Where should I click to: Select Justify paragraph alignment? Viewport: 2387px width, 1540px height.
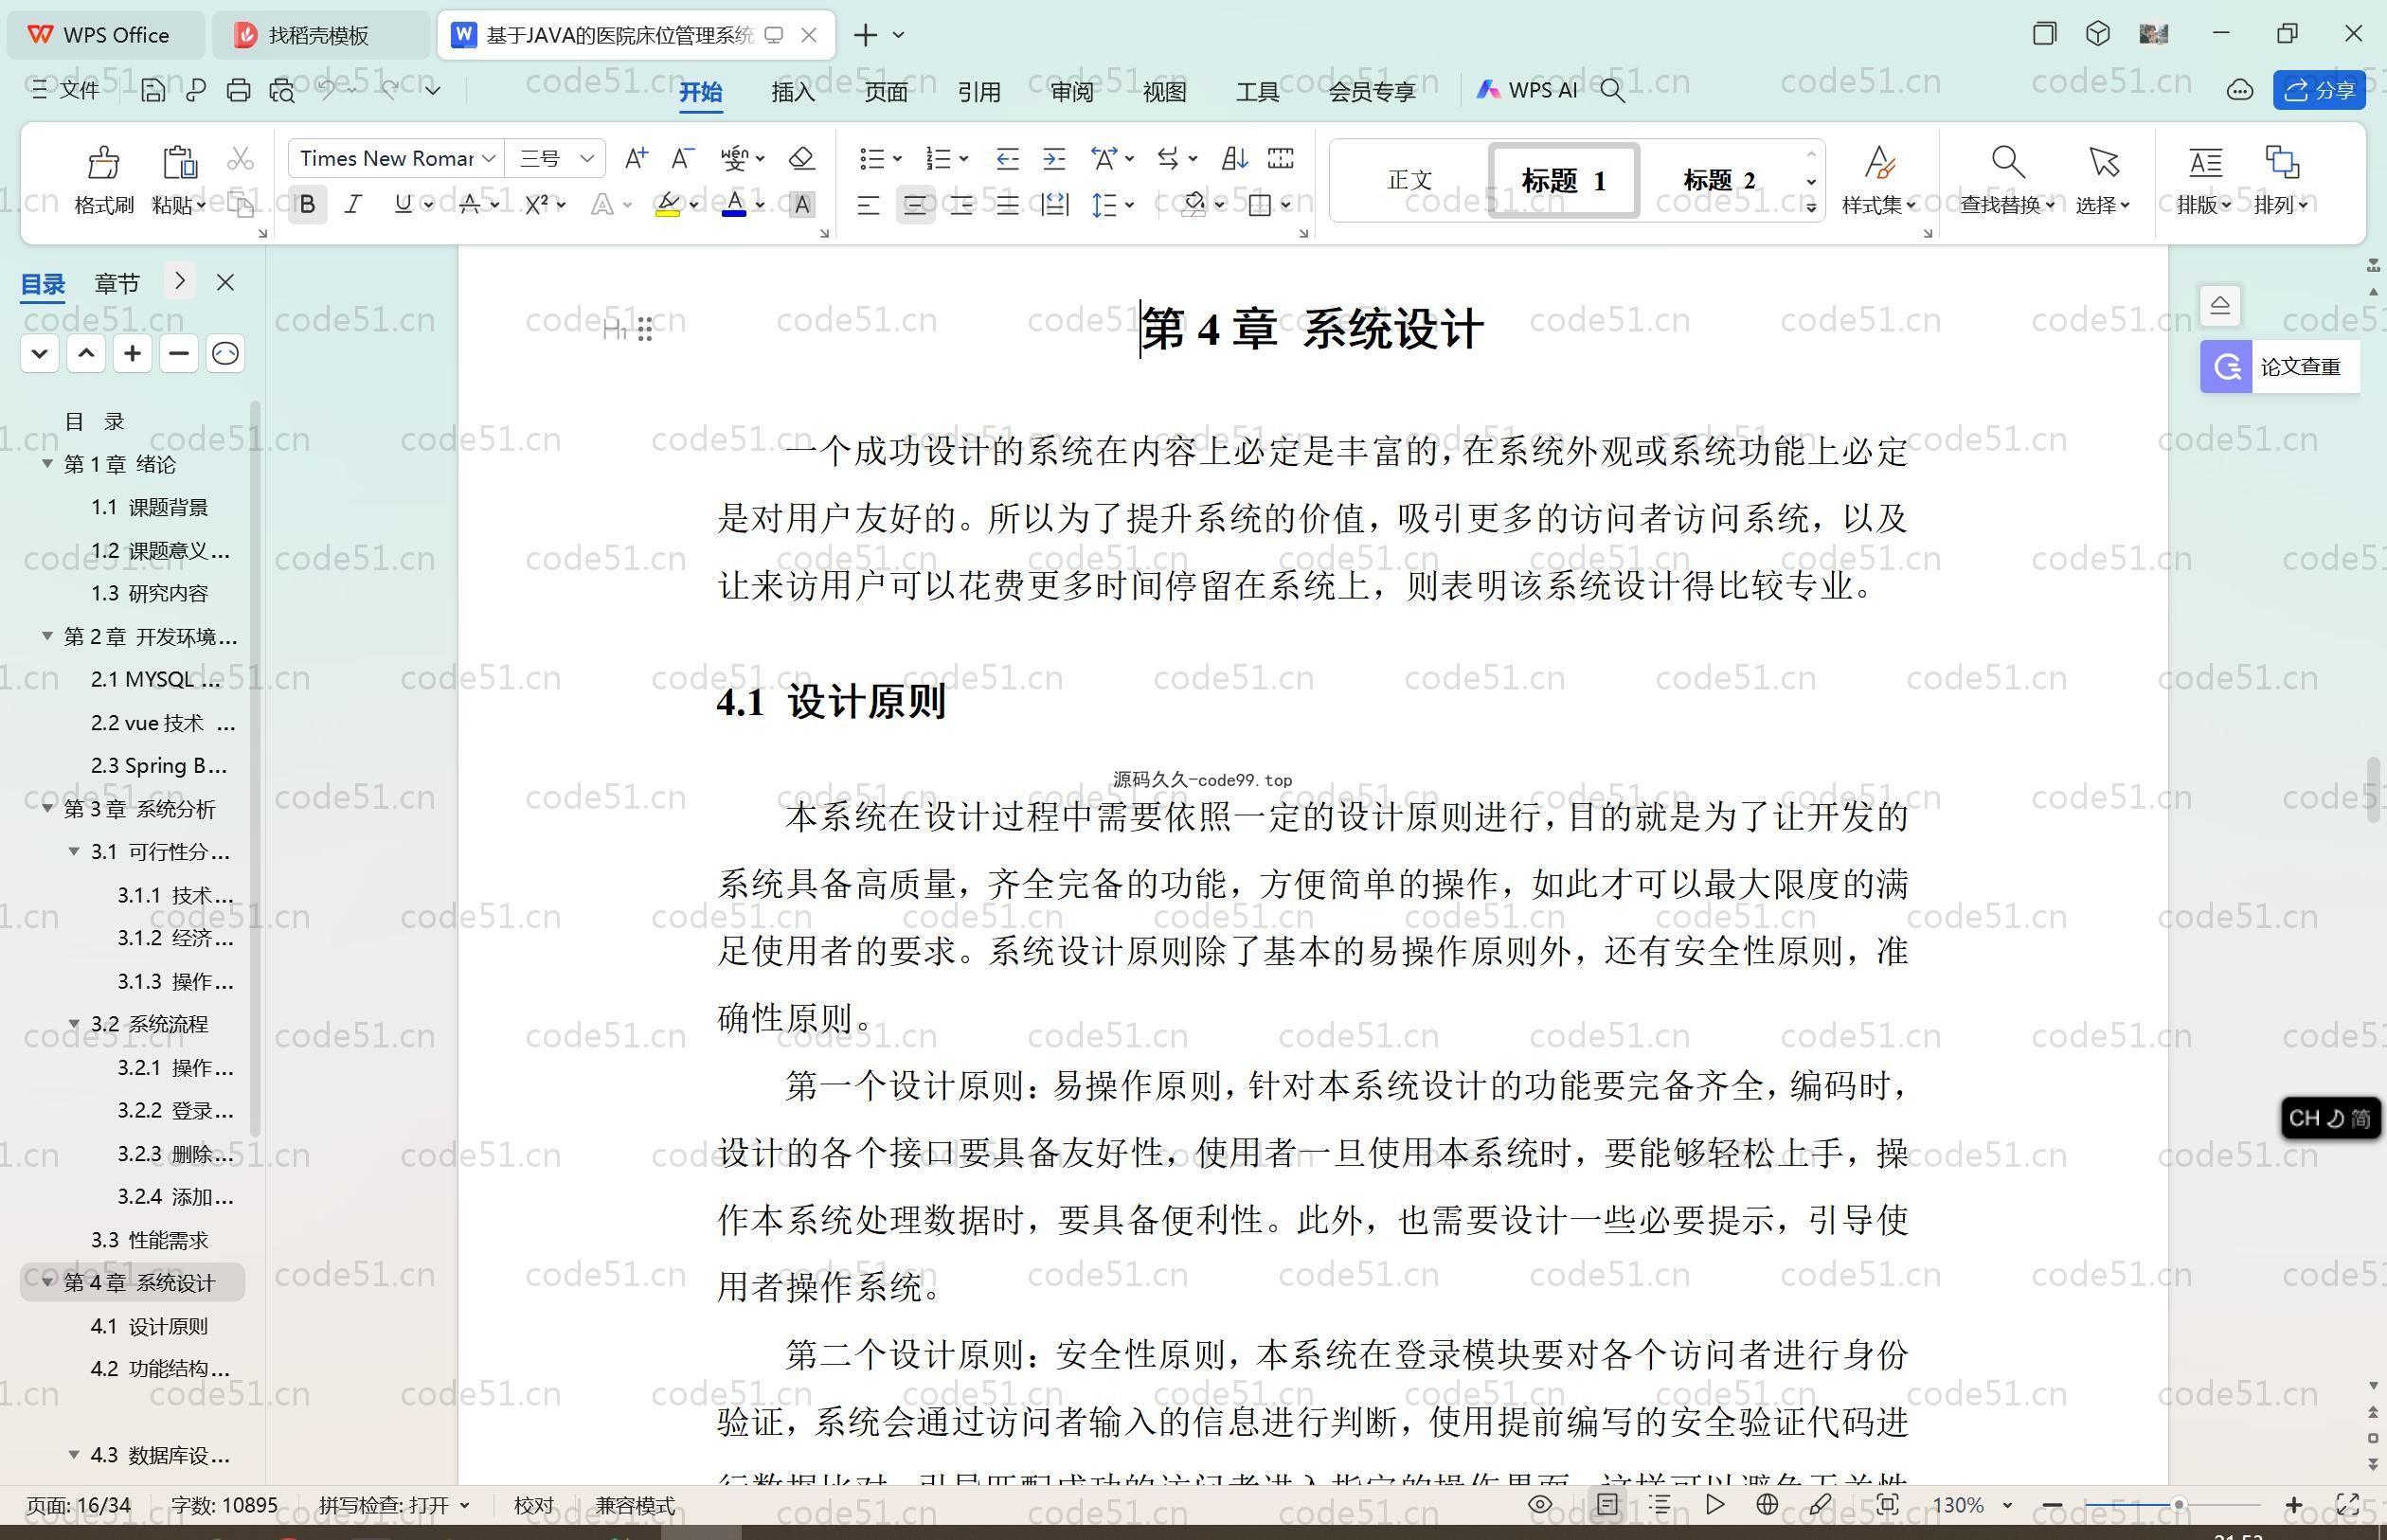1007,205
